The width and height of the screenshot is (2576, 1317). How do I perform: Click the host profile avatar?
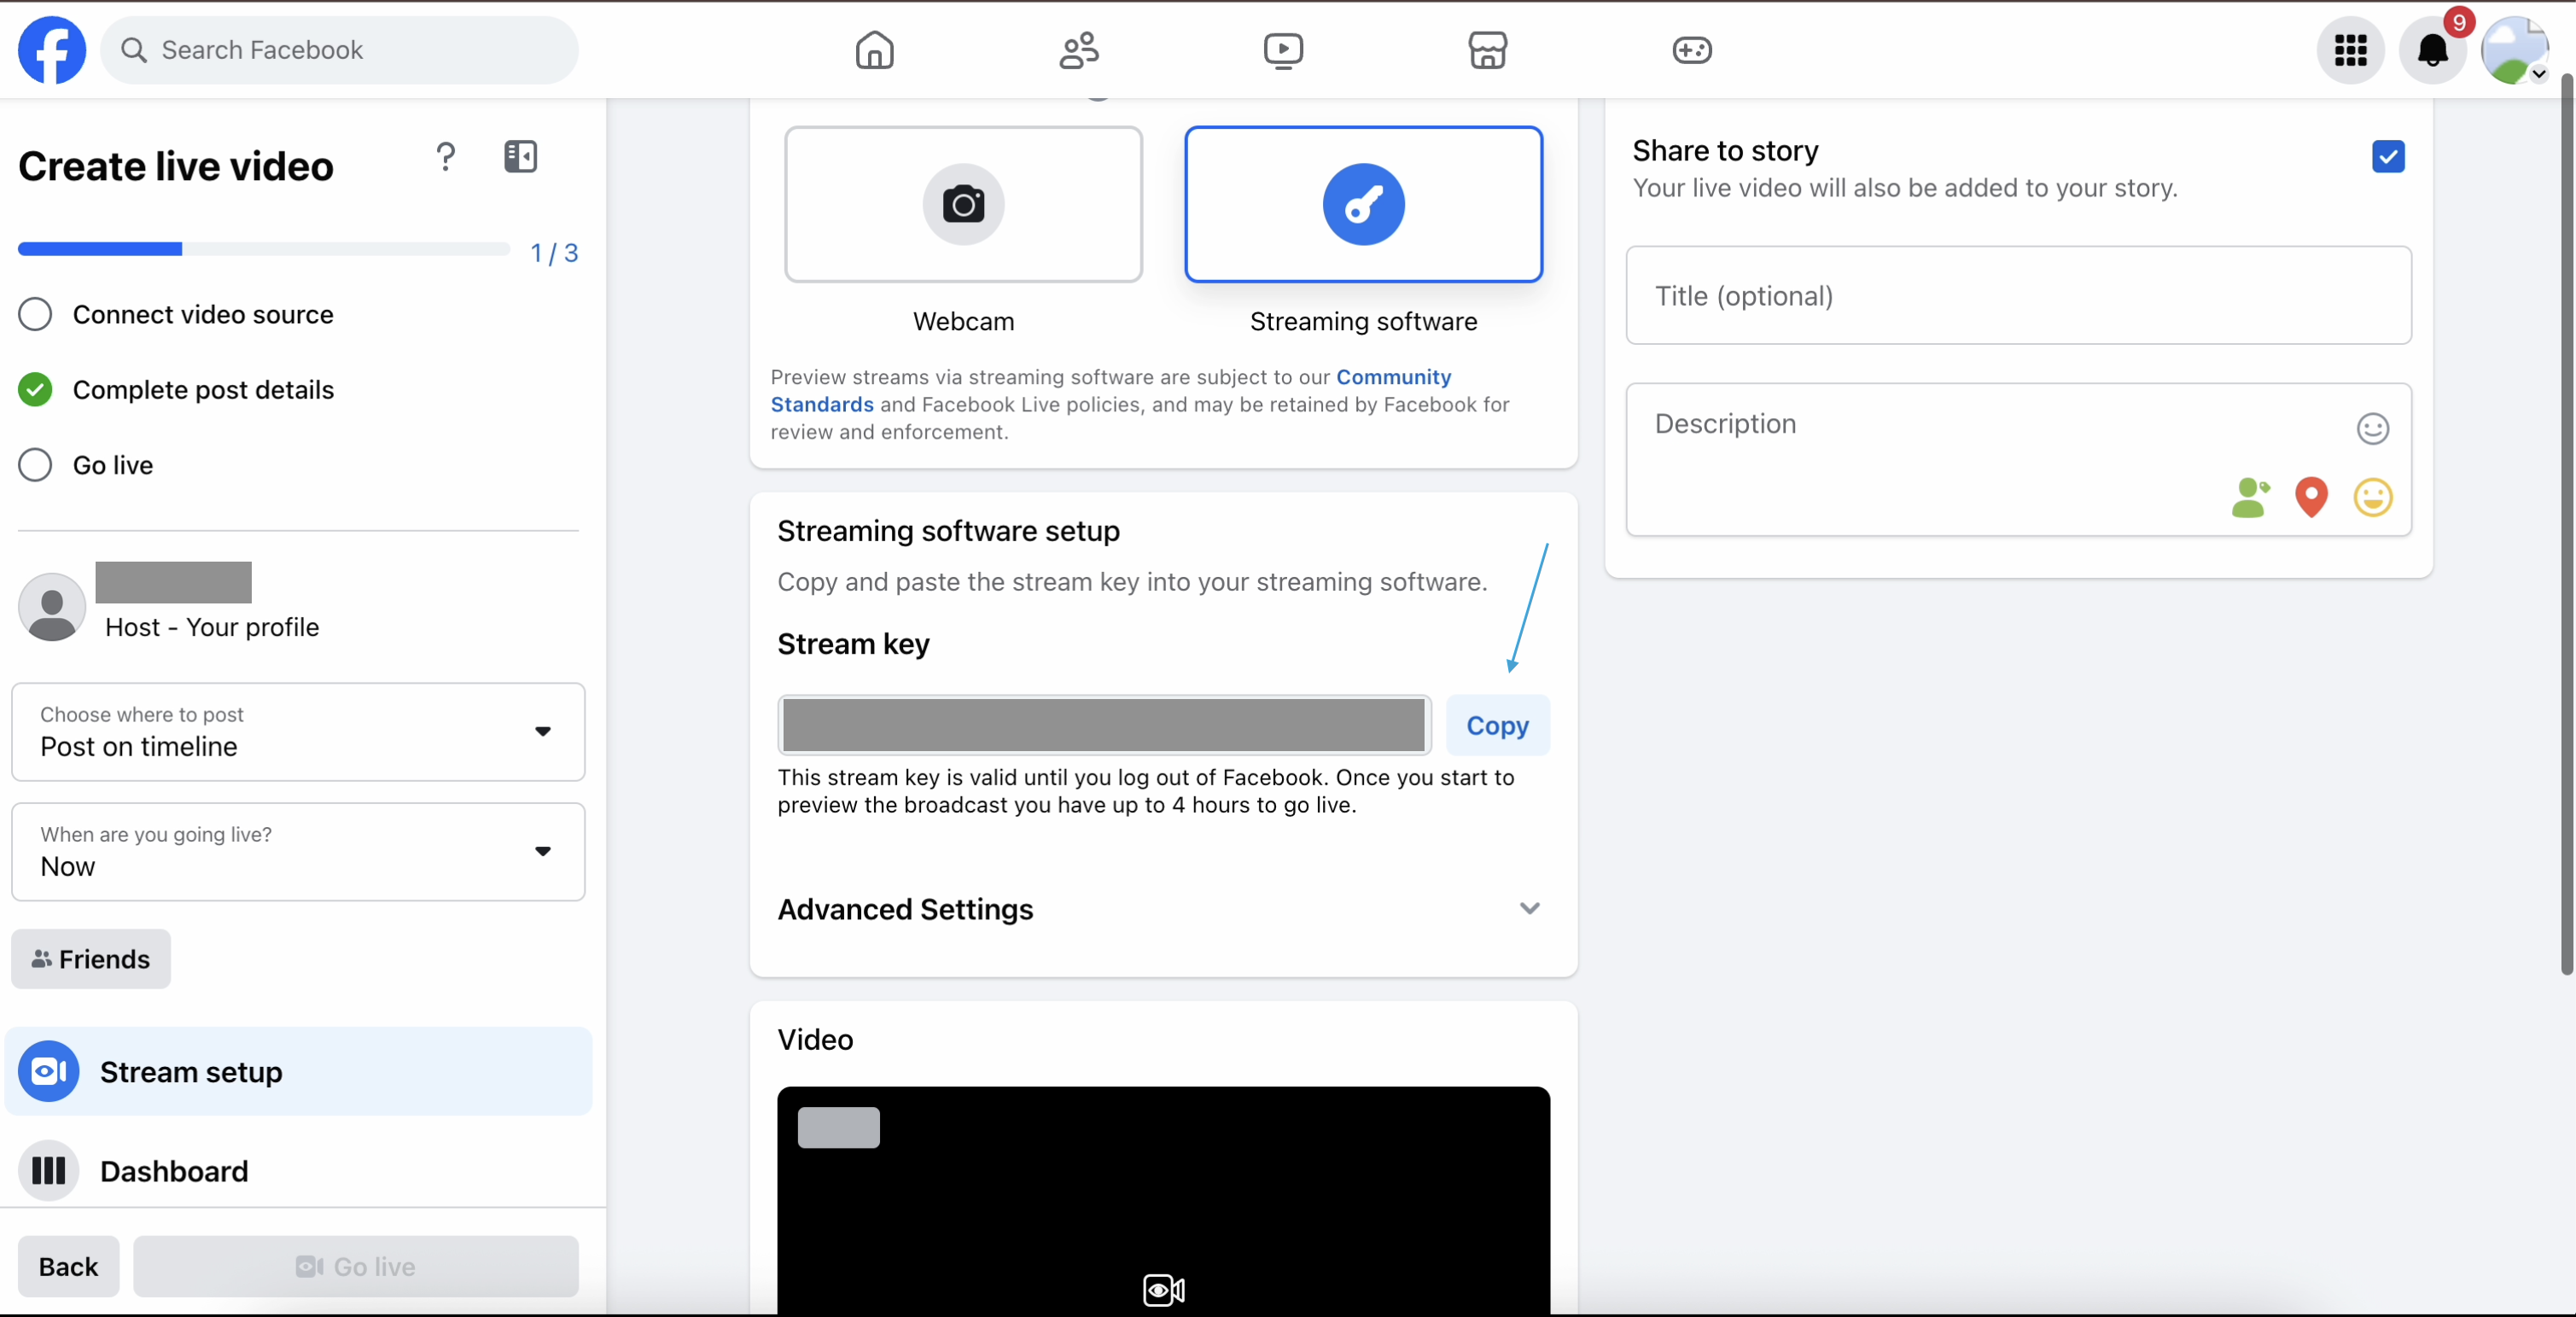point(52,606)
